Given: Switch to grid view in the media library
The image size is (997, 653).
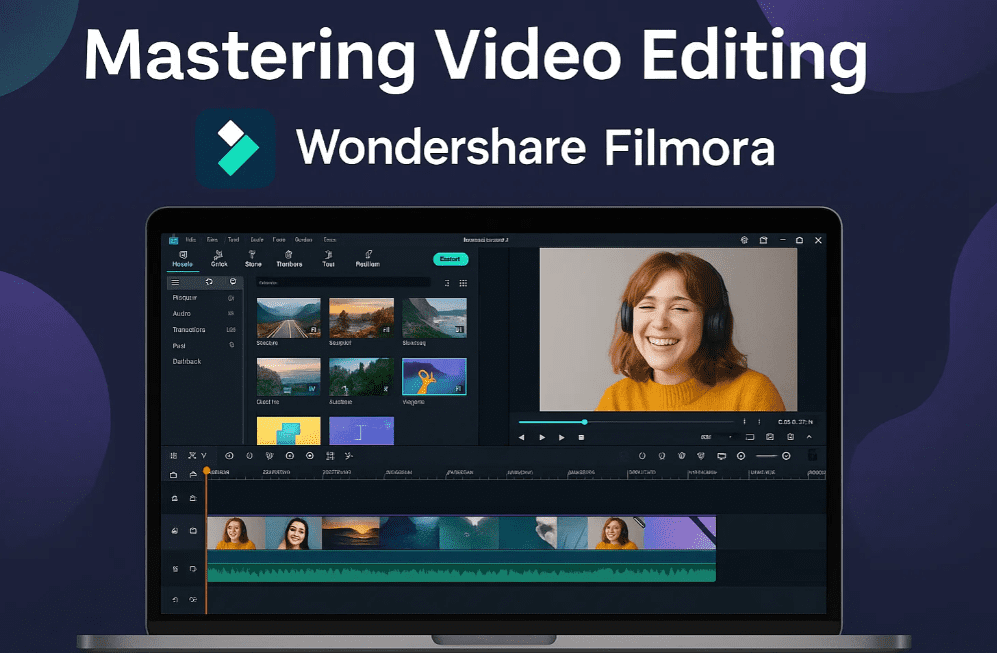Looking at the screenshot, I should pos(463,283).
